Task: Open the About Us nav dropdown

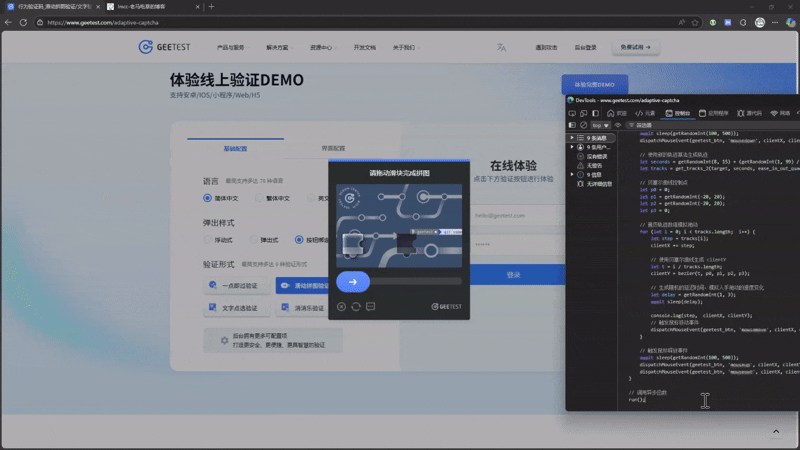Action: [x=406, y=47]
